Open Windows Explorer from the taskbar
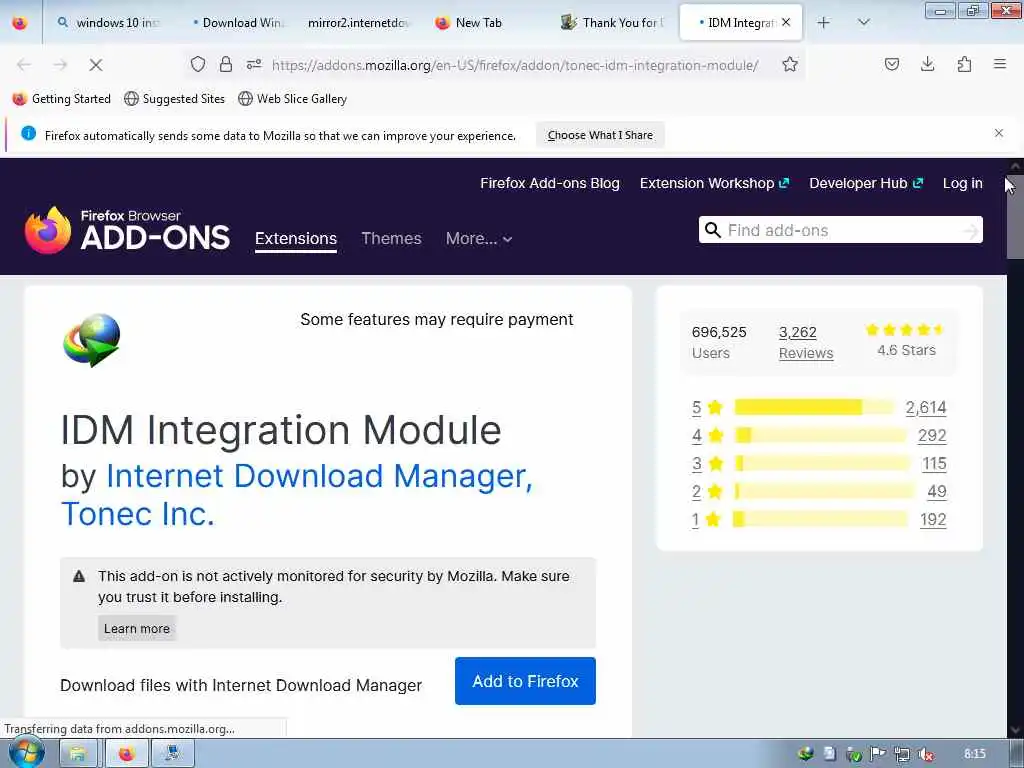The width and height of the screenshot is (1024, 768). click(x=78, y=754)
